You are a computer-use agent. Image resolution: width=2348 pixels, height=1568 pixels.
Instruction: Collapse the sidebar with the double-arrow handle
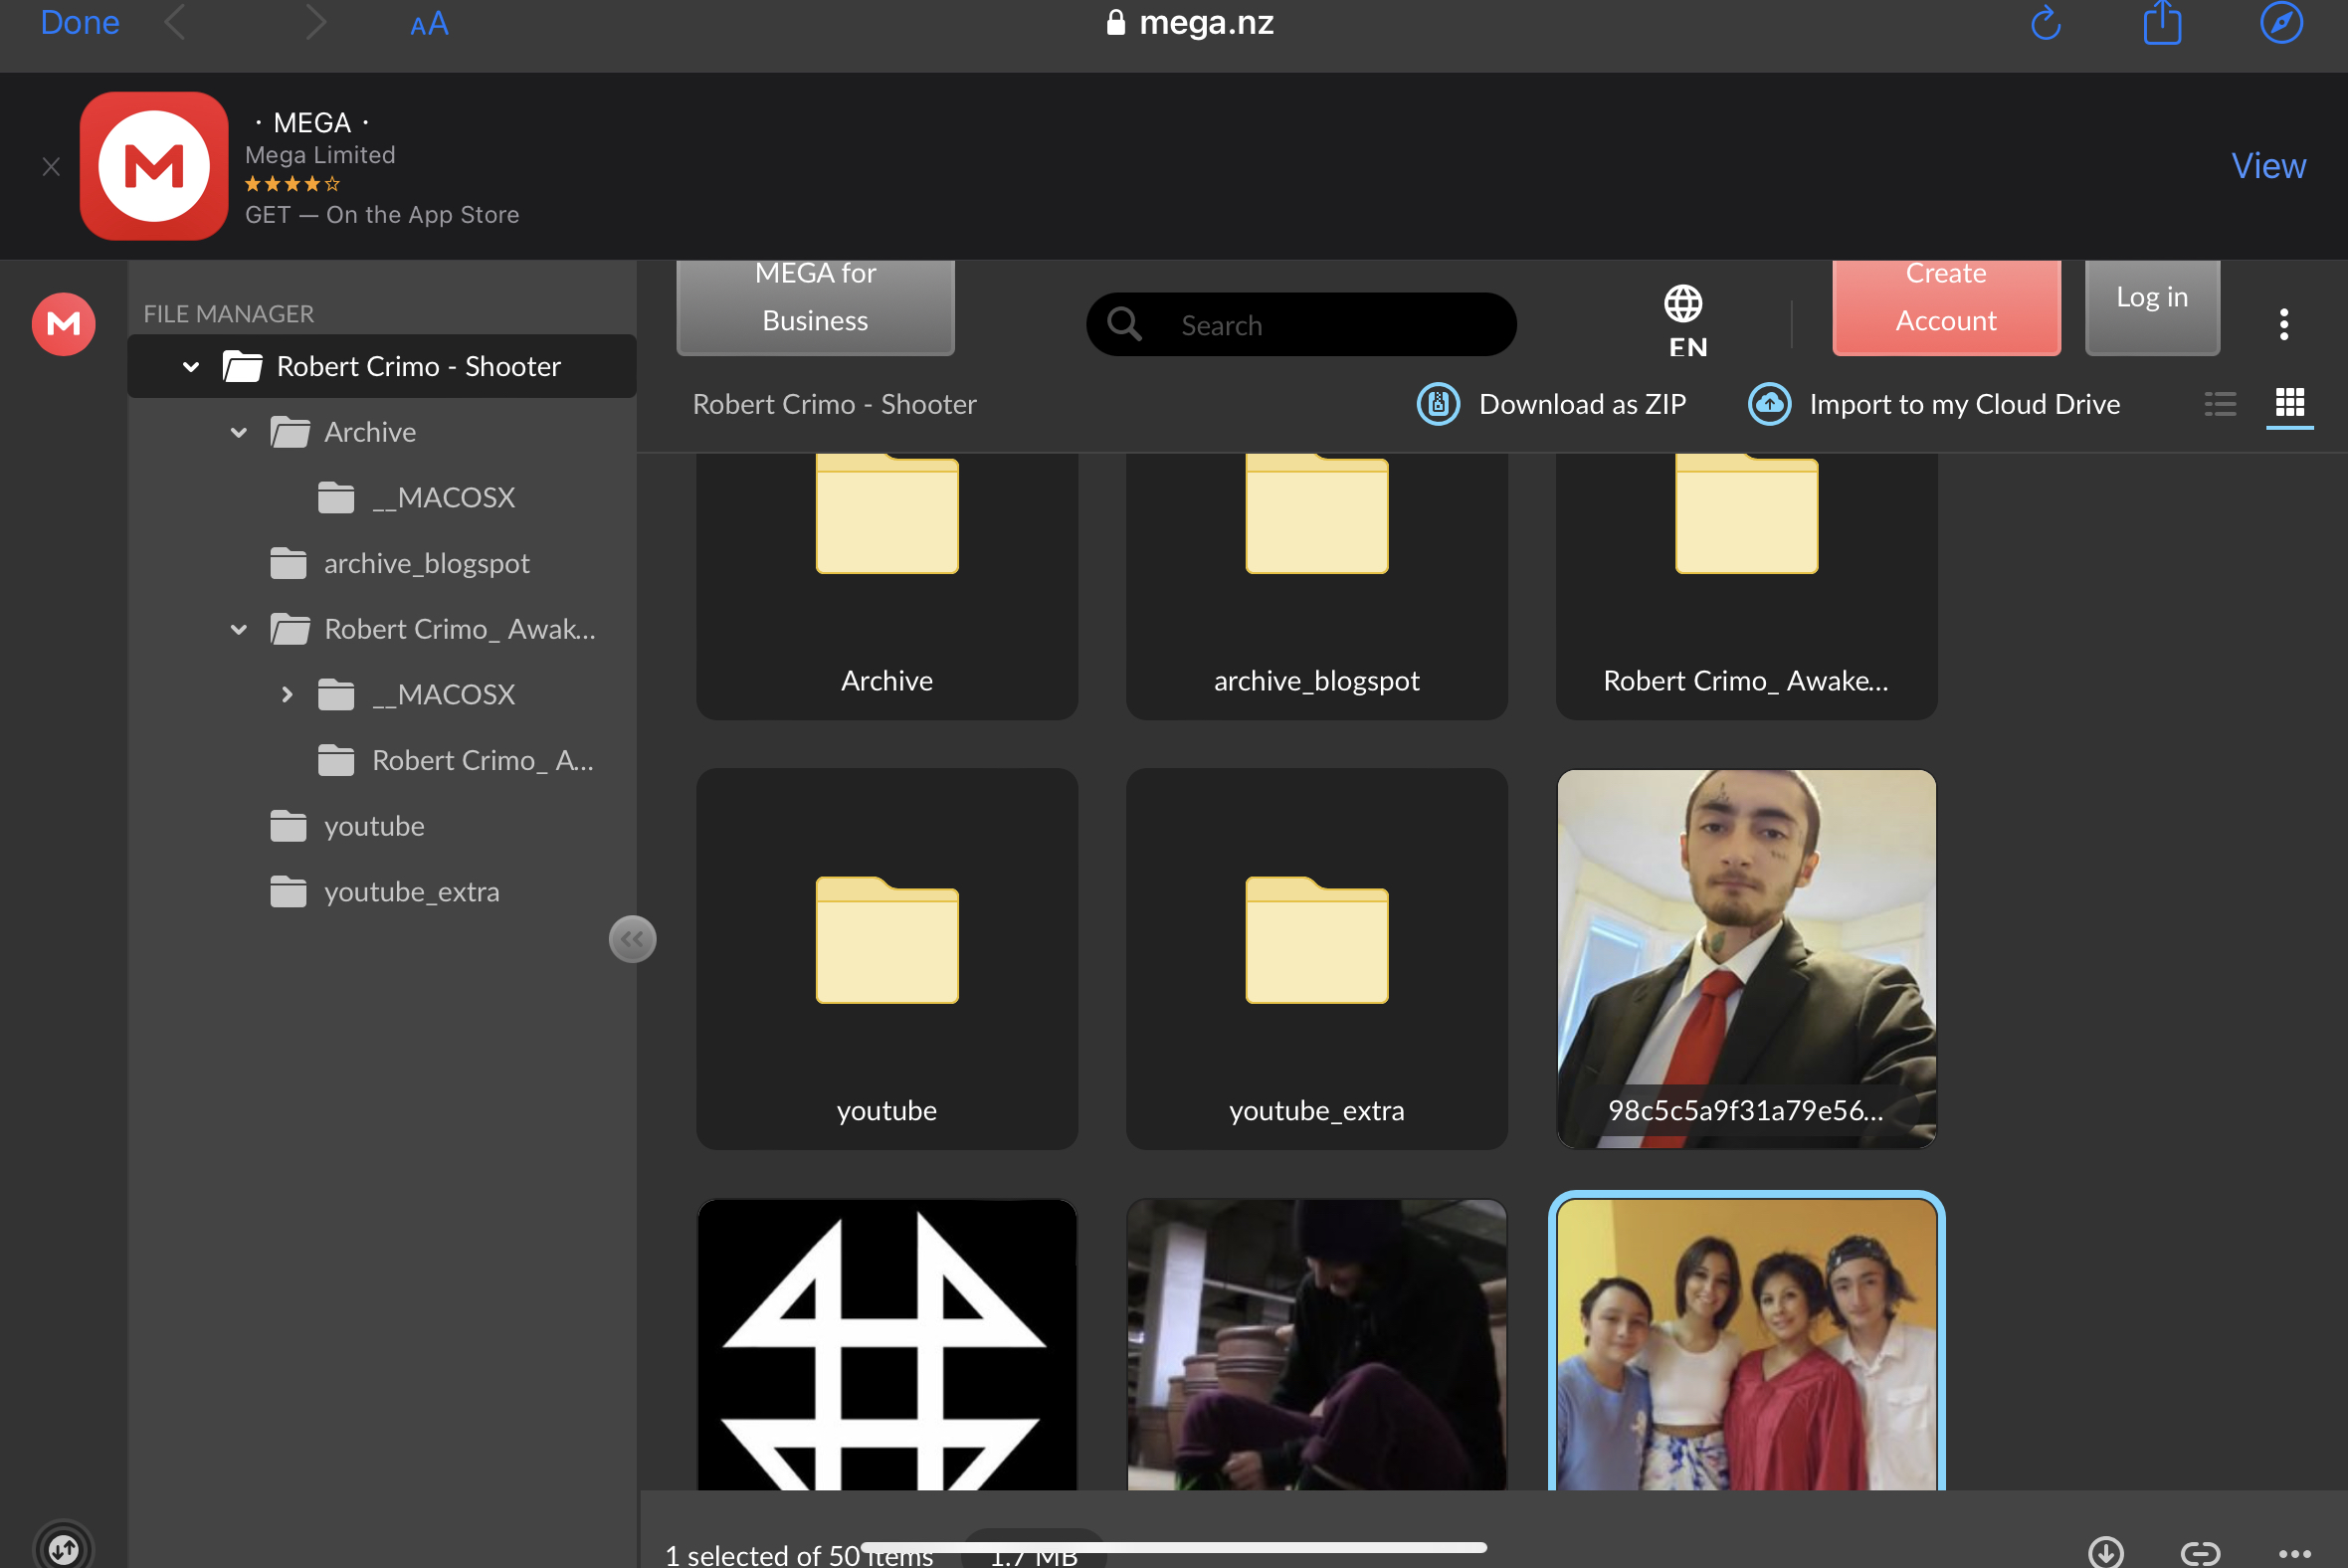pyautogui.click(x=632, y=939)
